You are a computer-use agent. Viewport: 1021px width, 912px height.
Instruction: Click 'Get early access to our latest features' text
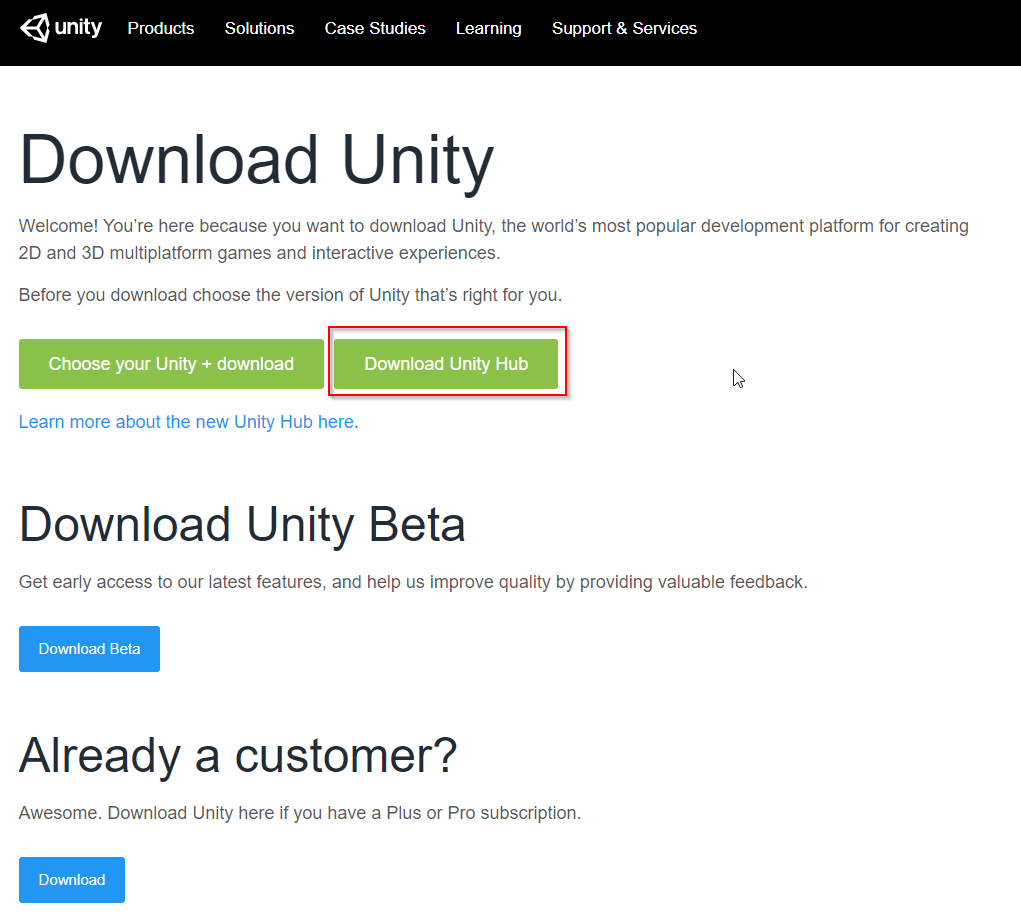(413, 582)
